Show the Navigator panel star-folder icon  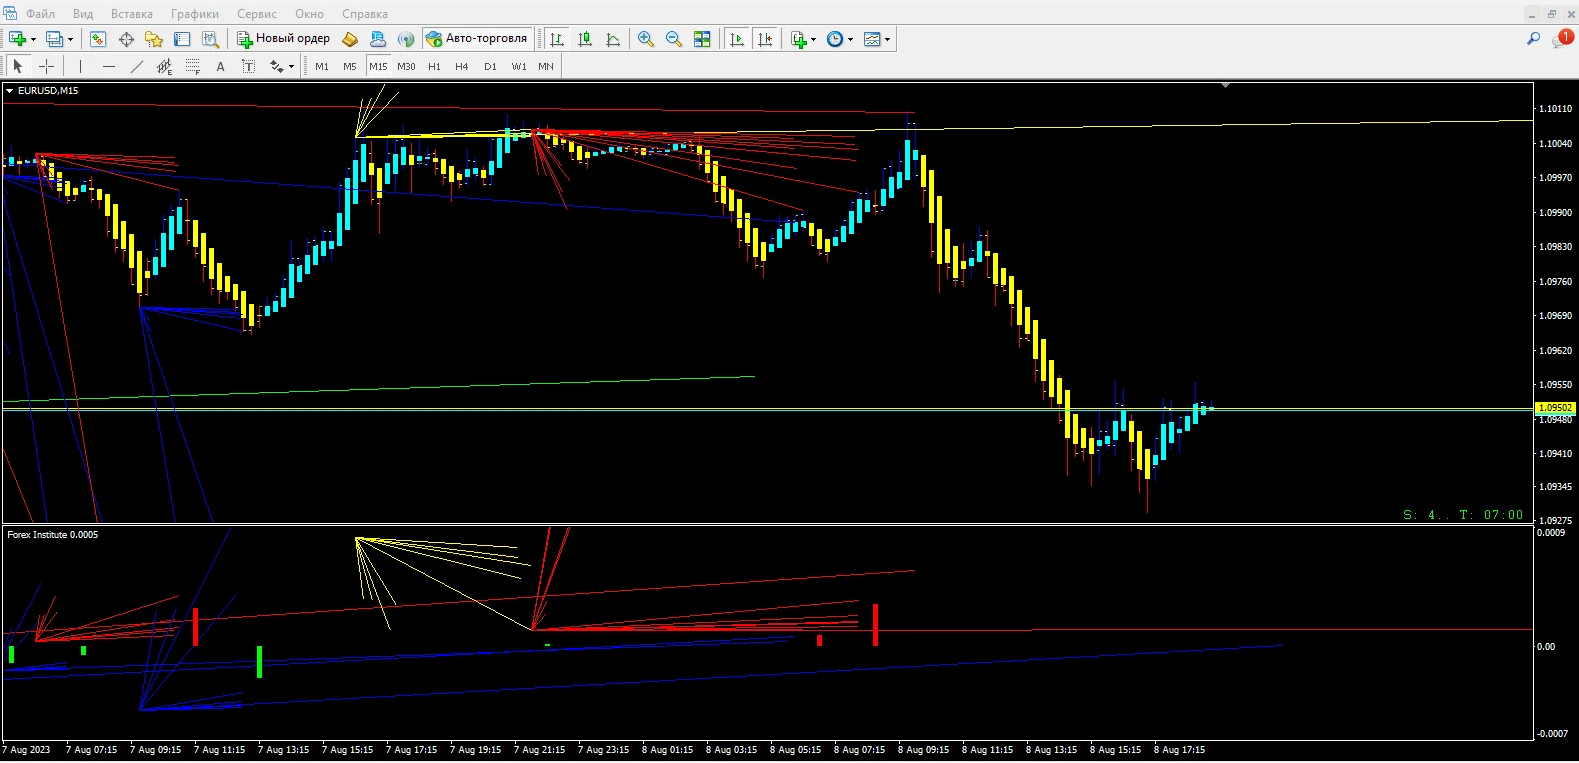click(154, 39)
